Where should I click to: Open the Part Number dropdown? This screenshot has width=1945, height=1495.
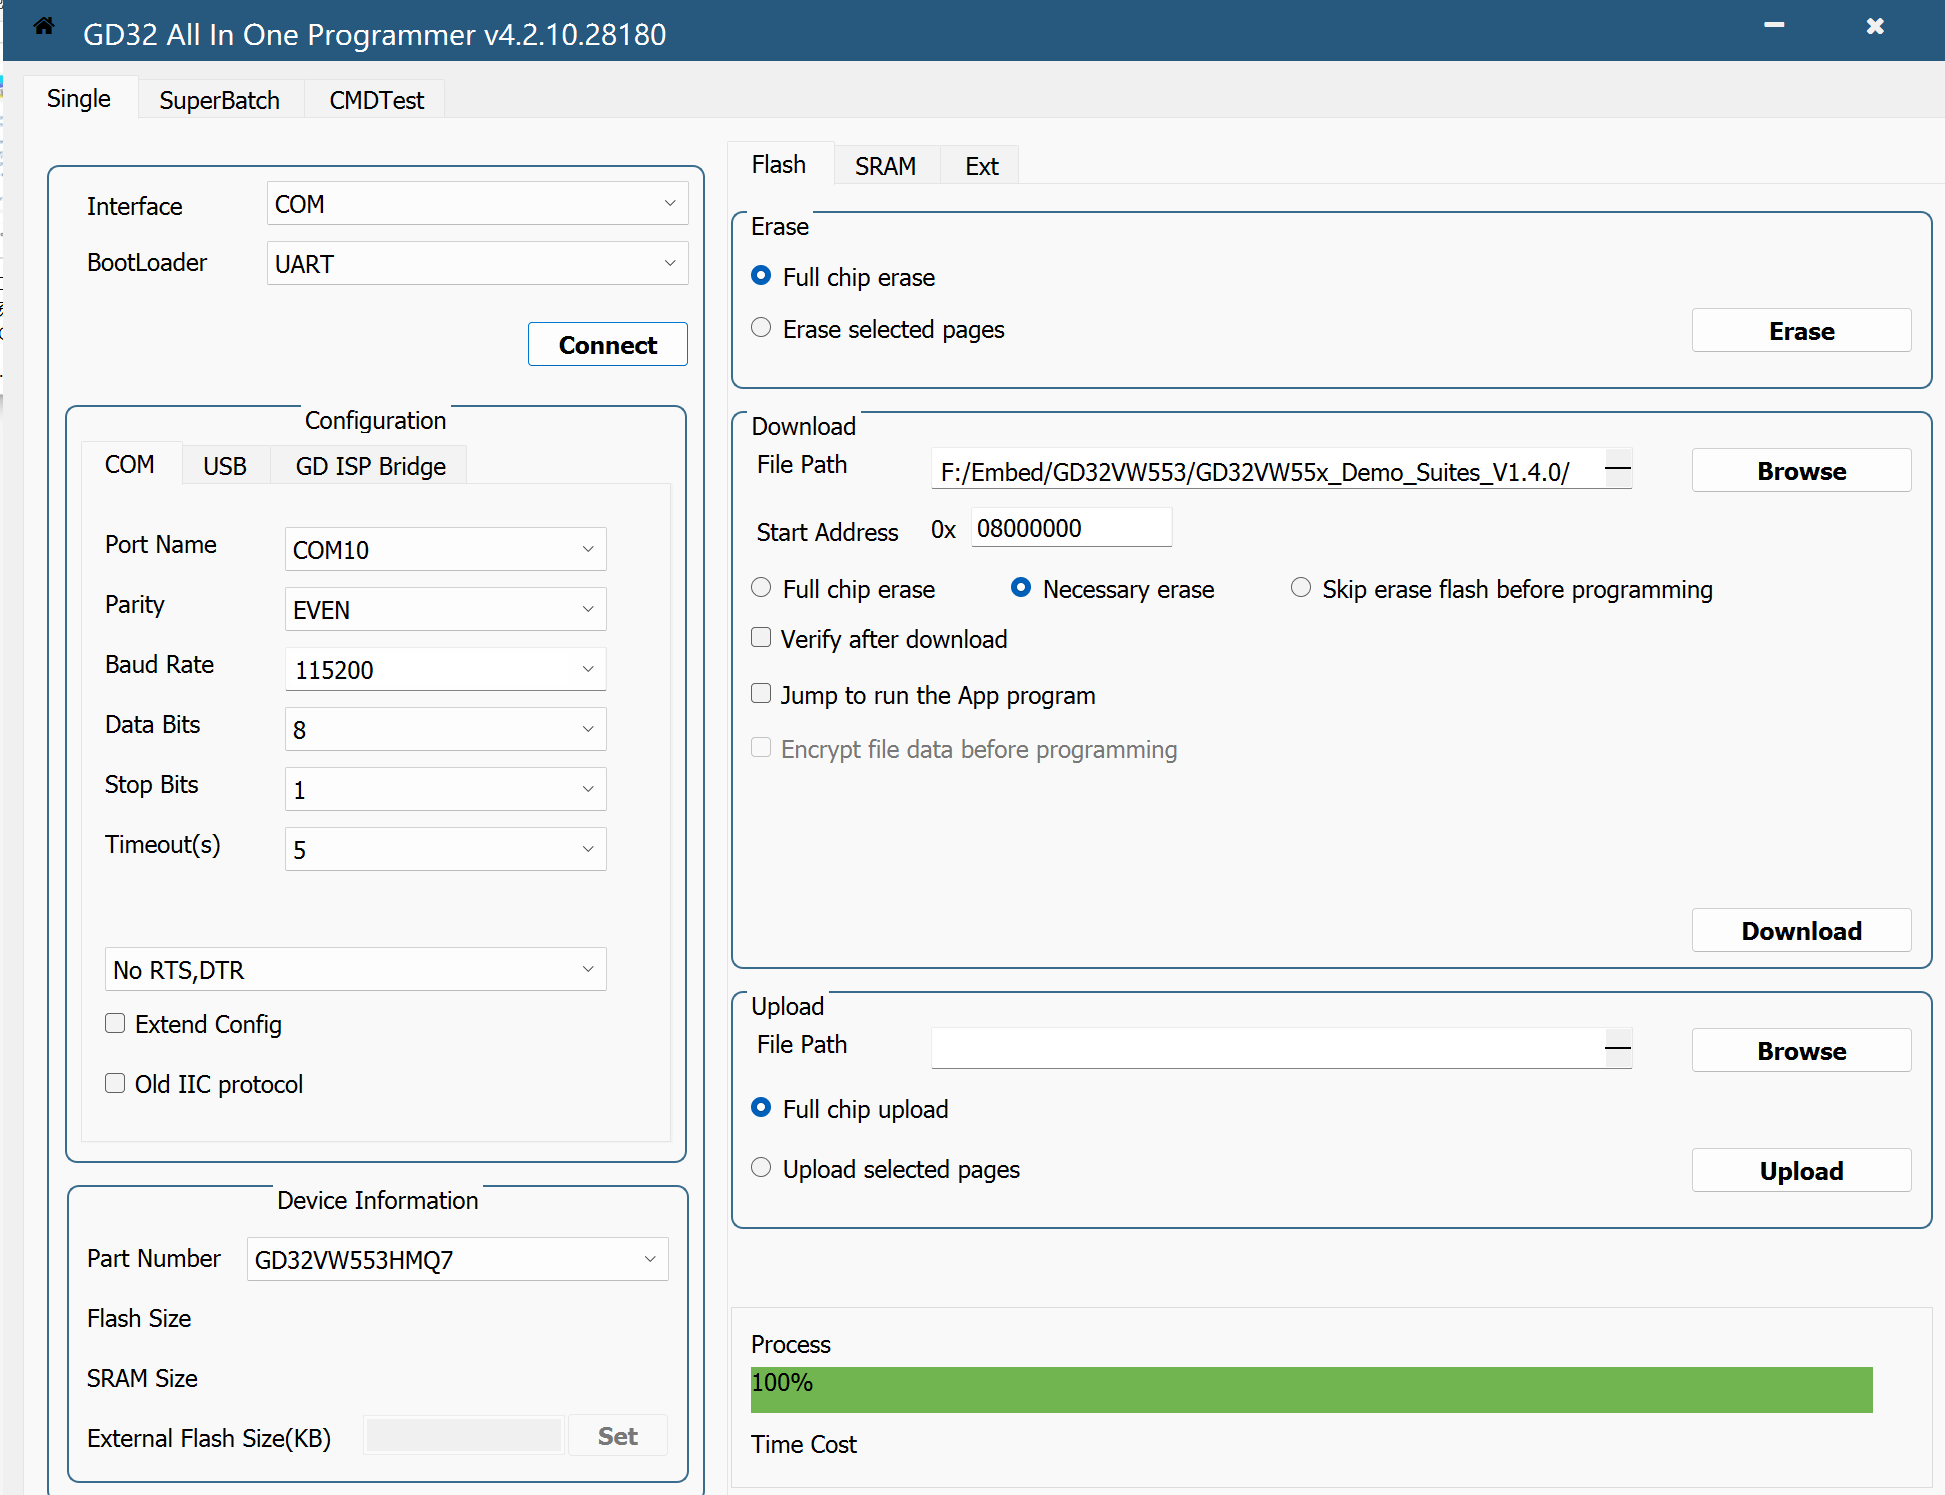(x=457, y=1259)
